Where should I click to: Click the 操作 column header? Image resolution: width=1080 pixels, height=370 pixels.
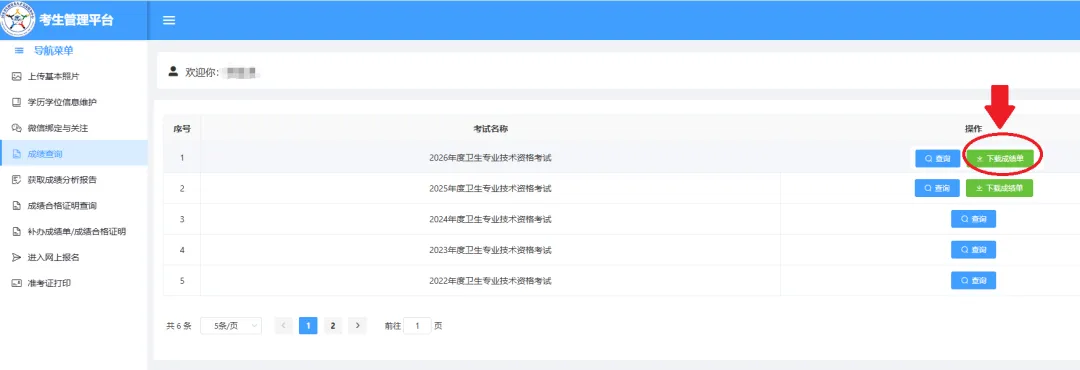(973, 129)
